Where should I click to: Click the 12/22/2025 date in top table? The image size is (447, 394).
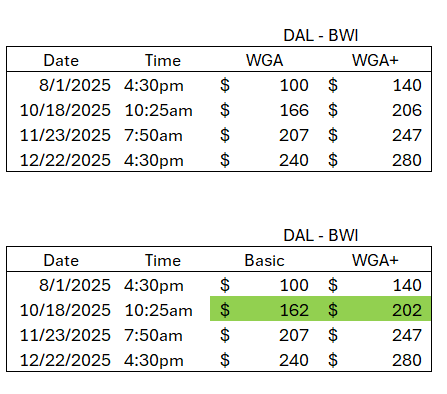pos(65,160)
